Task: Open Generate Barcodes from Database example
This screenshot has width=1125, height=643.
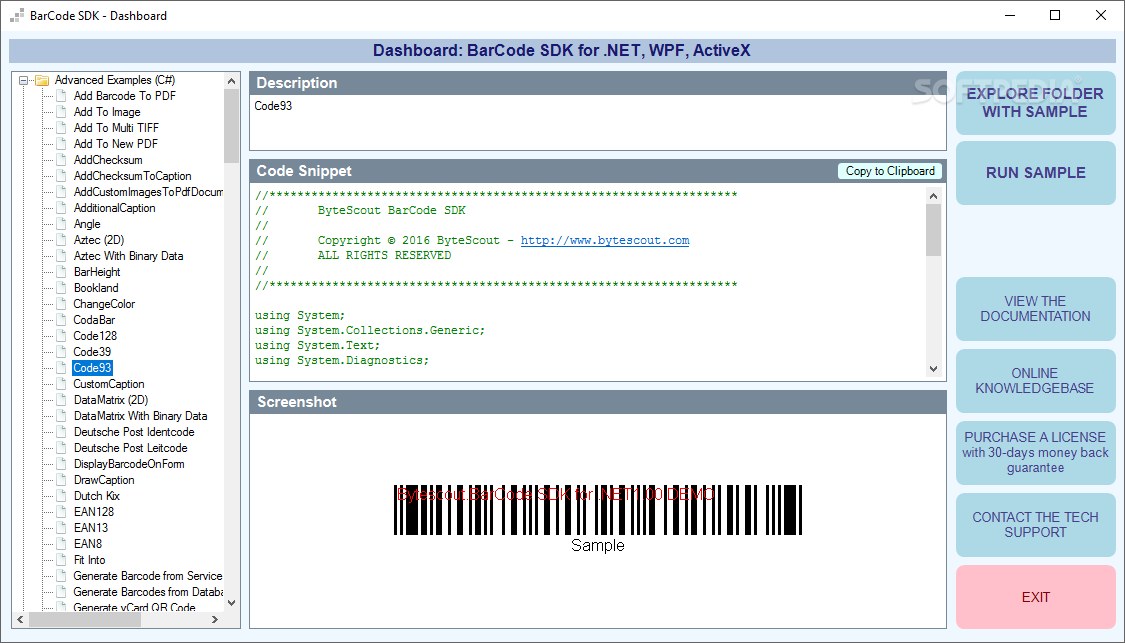Action: 148,592
